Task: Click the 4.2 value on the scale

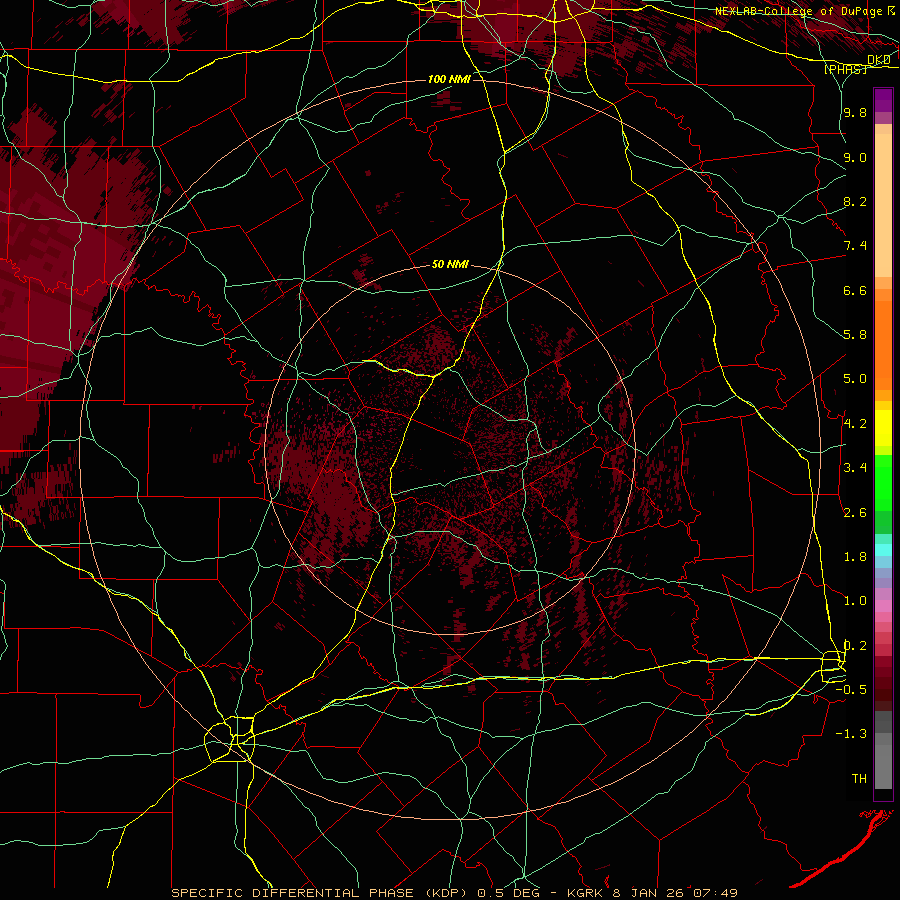Action: pyautogui.click(x=855, y=424)
